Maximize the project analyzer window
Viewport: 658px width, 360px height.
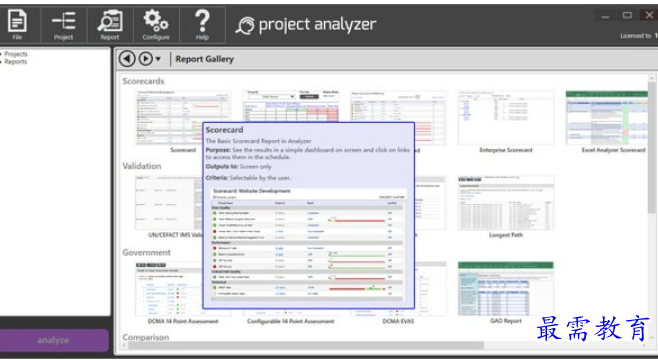(627, 16)
